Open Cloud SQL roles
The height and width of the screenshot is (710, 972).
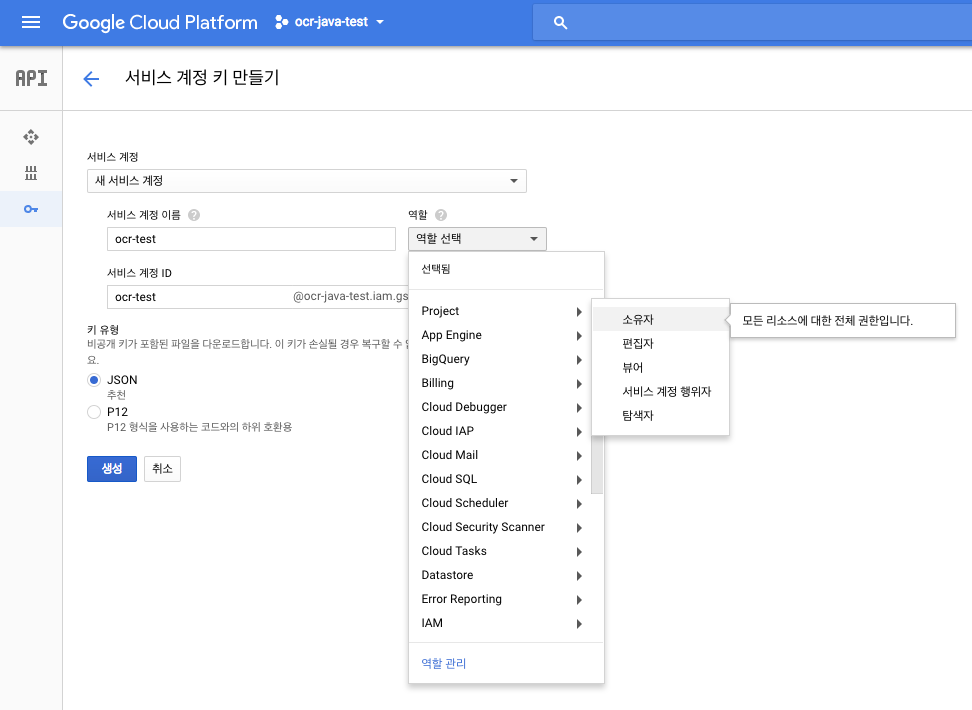click(x=502, y=479)
